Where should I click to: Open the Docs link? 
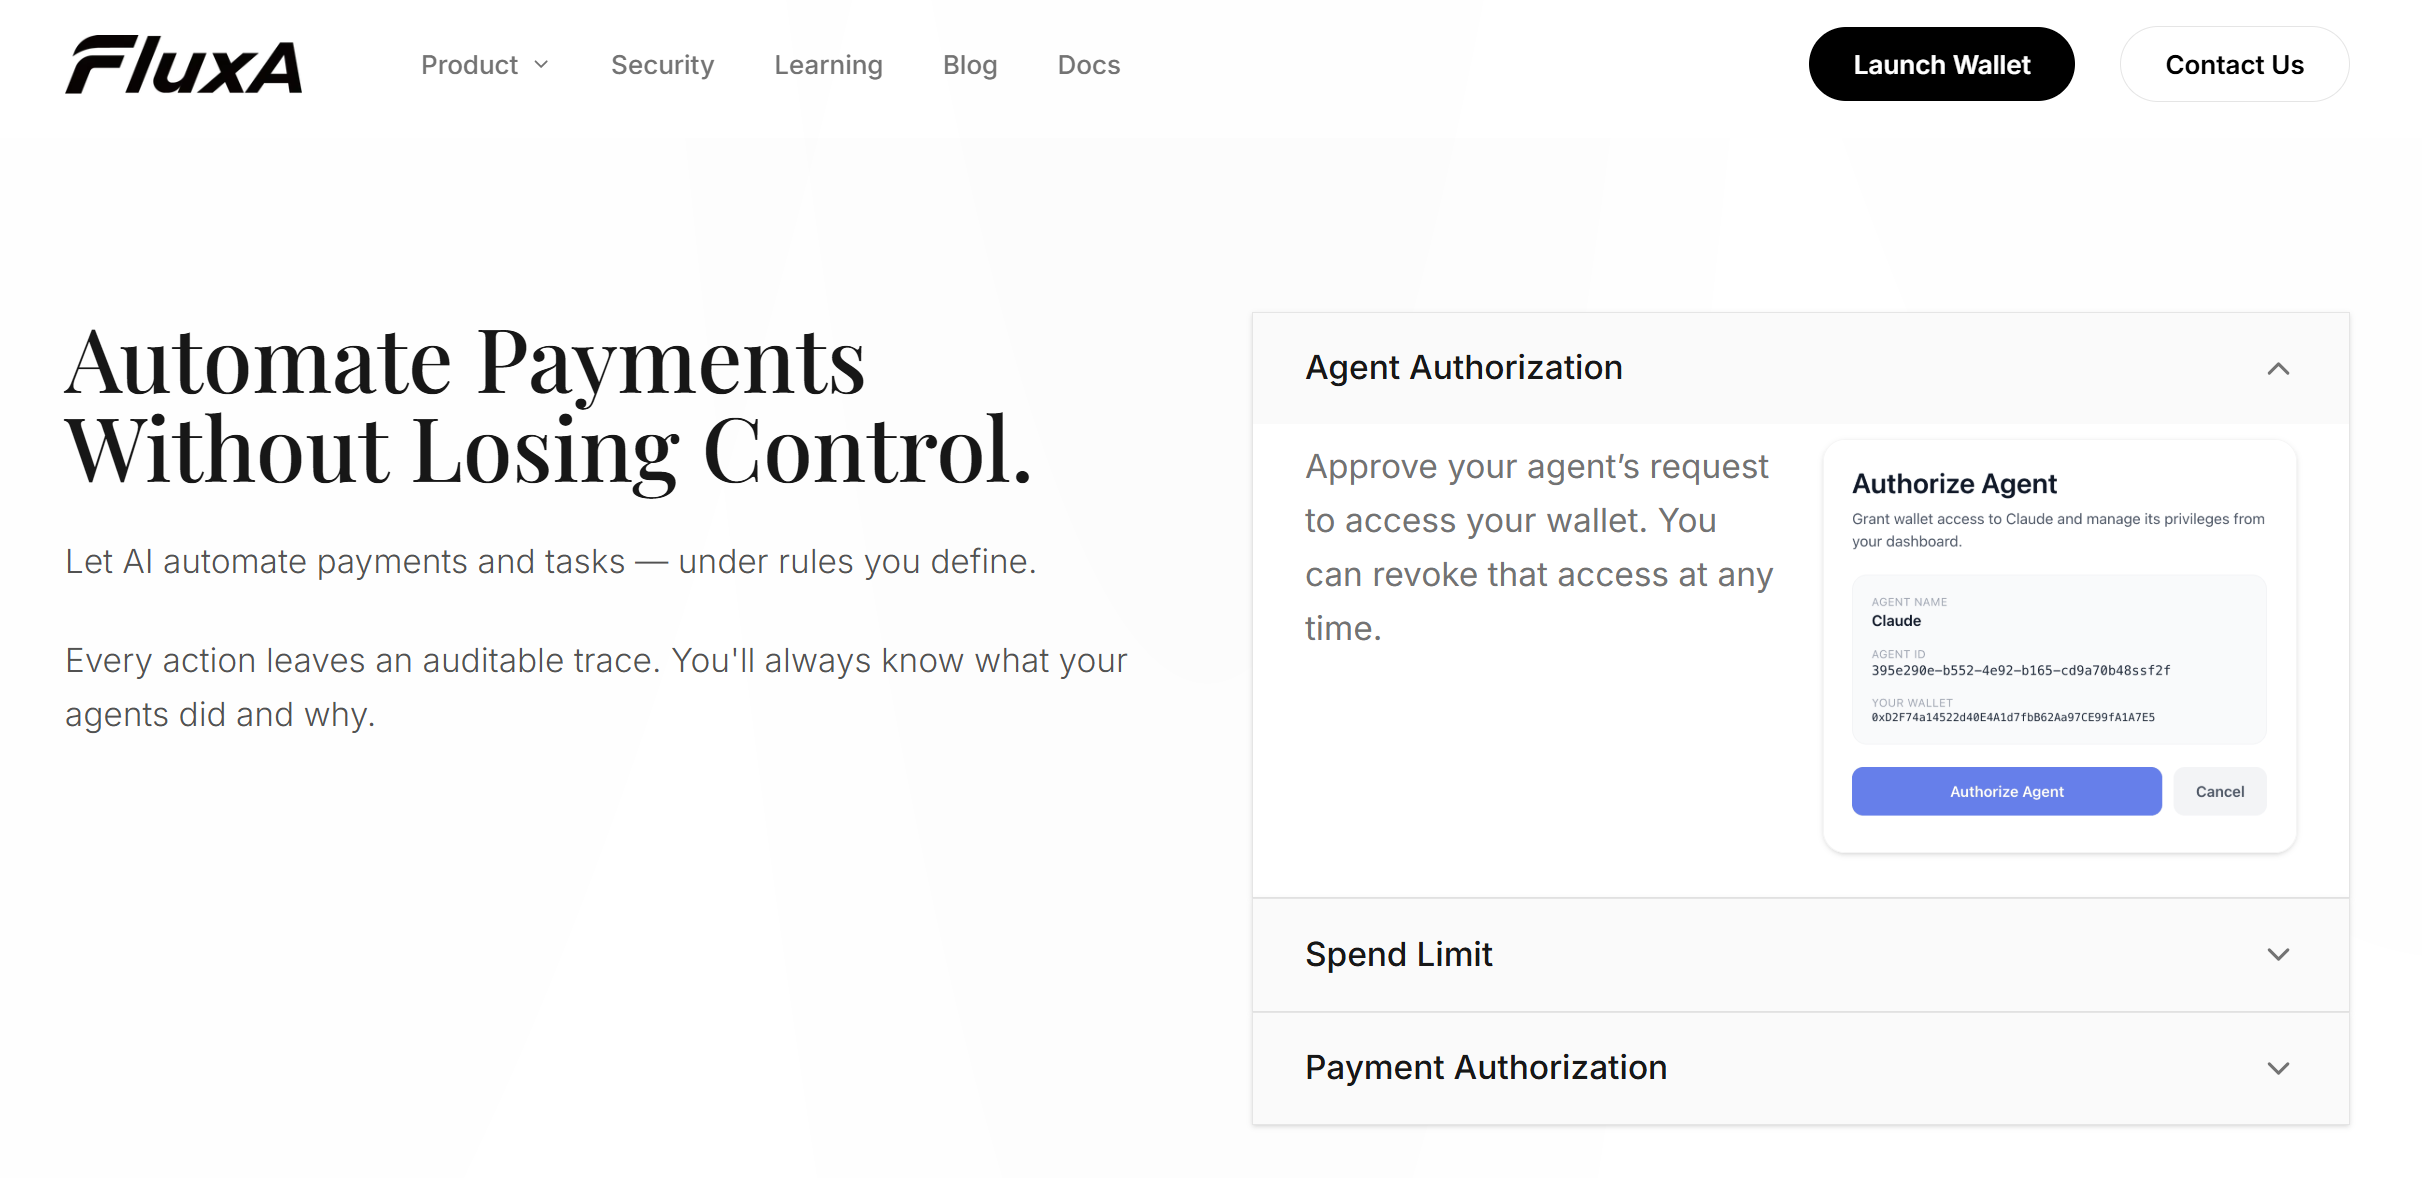1088,65
